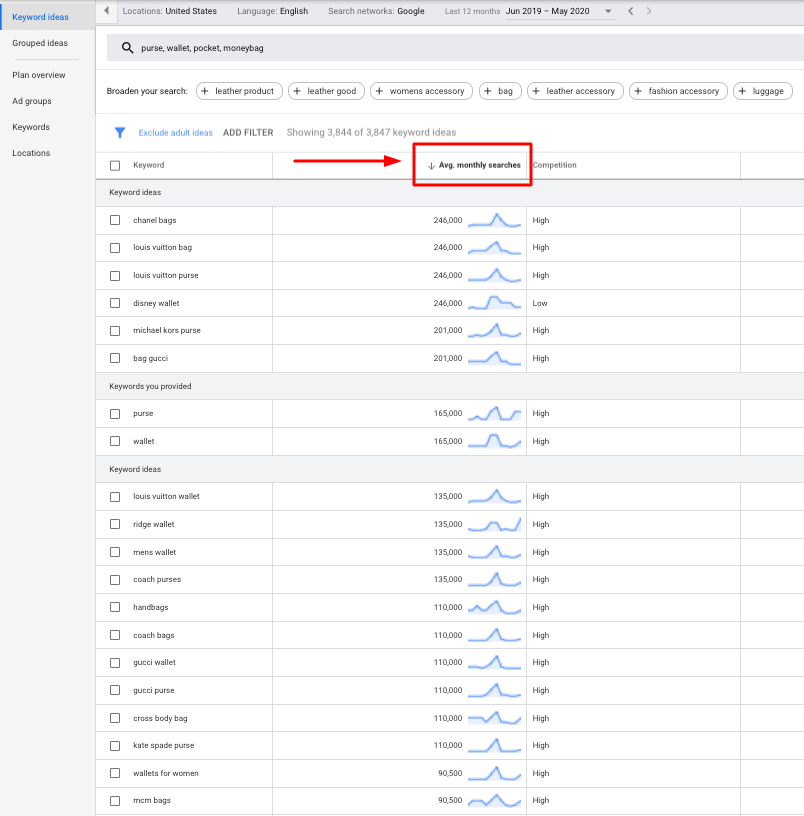Open Plan overview from the sidebar

(38, 74)
